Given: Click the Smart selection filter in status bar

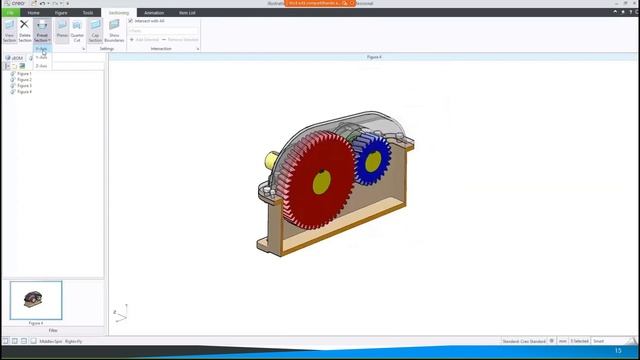Looking at the screenshot, I should tap(598, 341).
